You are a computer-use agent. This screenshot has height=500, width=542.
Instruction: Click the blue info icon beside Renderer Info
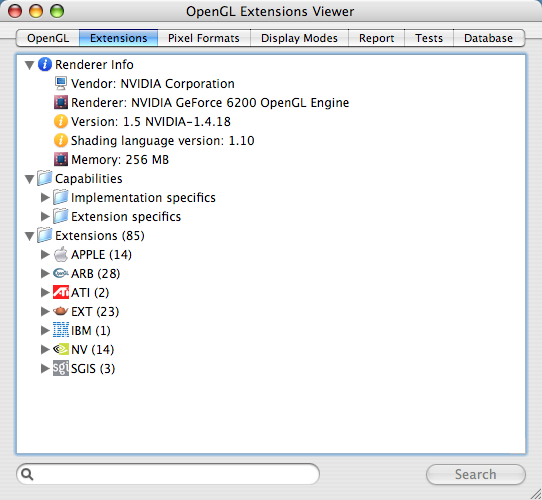click(x=45, y=64)
